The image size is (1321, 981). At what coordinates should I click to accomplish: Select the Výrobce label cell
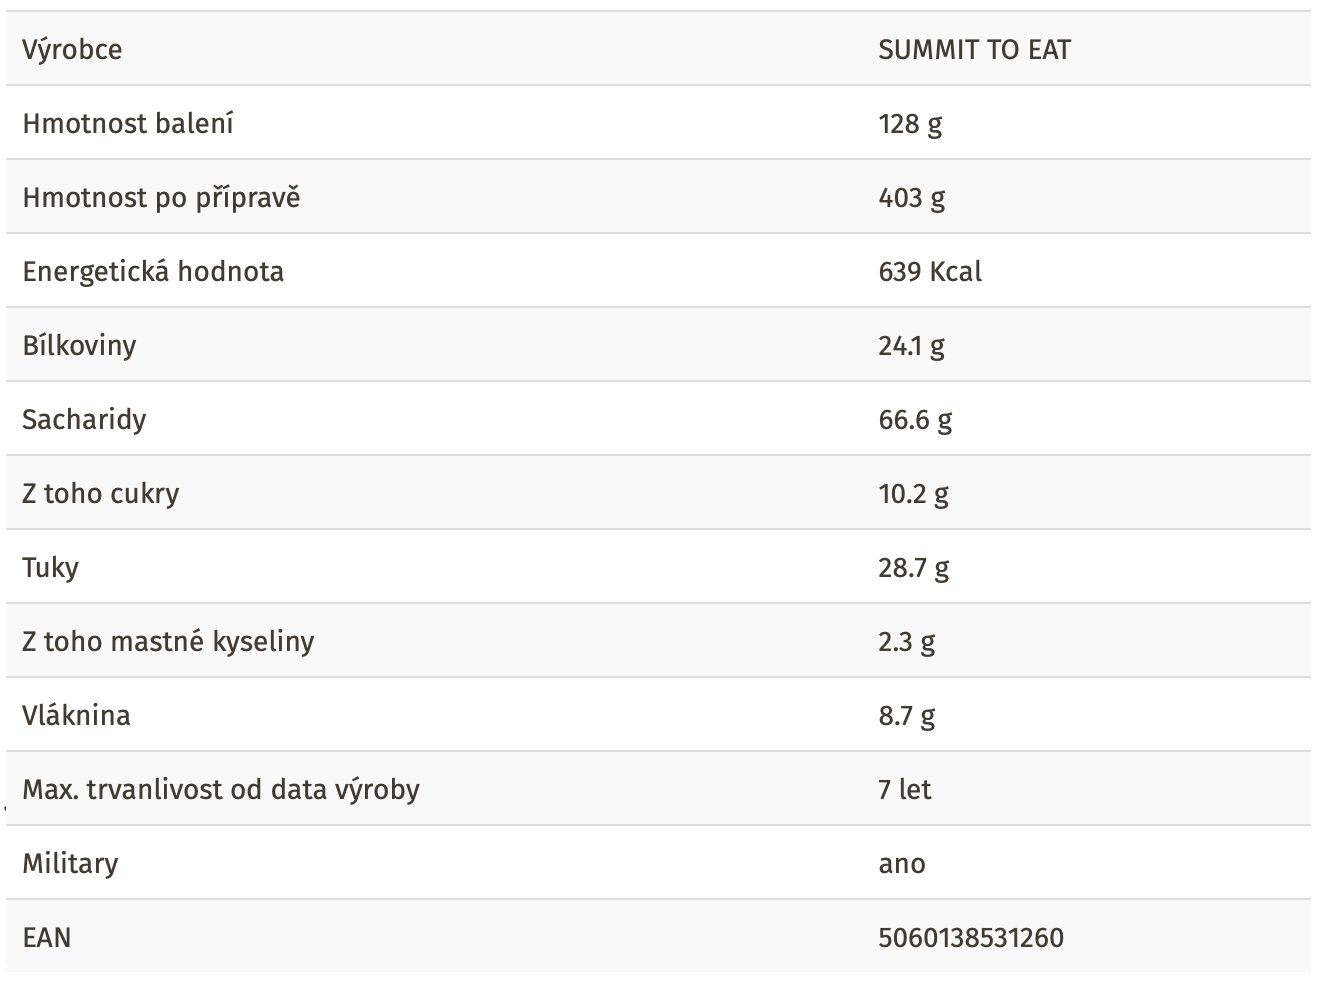[x=72, y=49]
